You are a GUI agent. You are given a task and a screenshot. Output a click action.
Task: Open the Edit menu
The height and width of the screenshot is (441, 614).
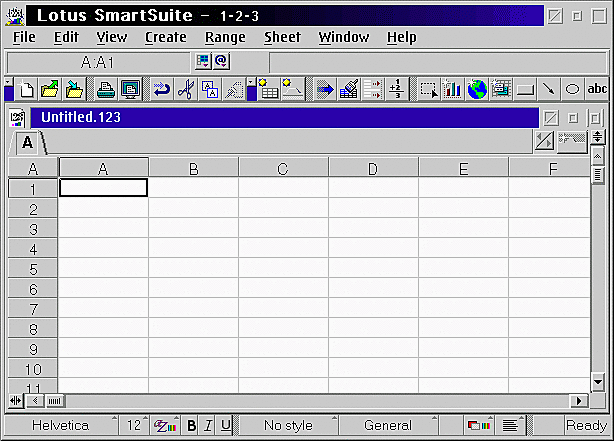66,37
